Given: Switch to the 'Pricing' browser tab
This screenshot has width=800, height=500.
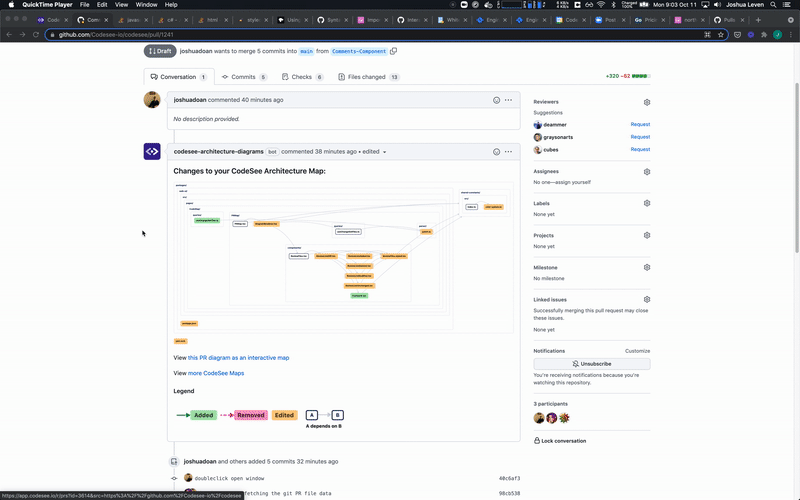Looking at the screenshot, I should coord(650,20).
